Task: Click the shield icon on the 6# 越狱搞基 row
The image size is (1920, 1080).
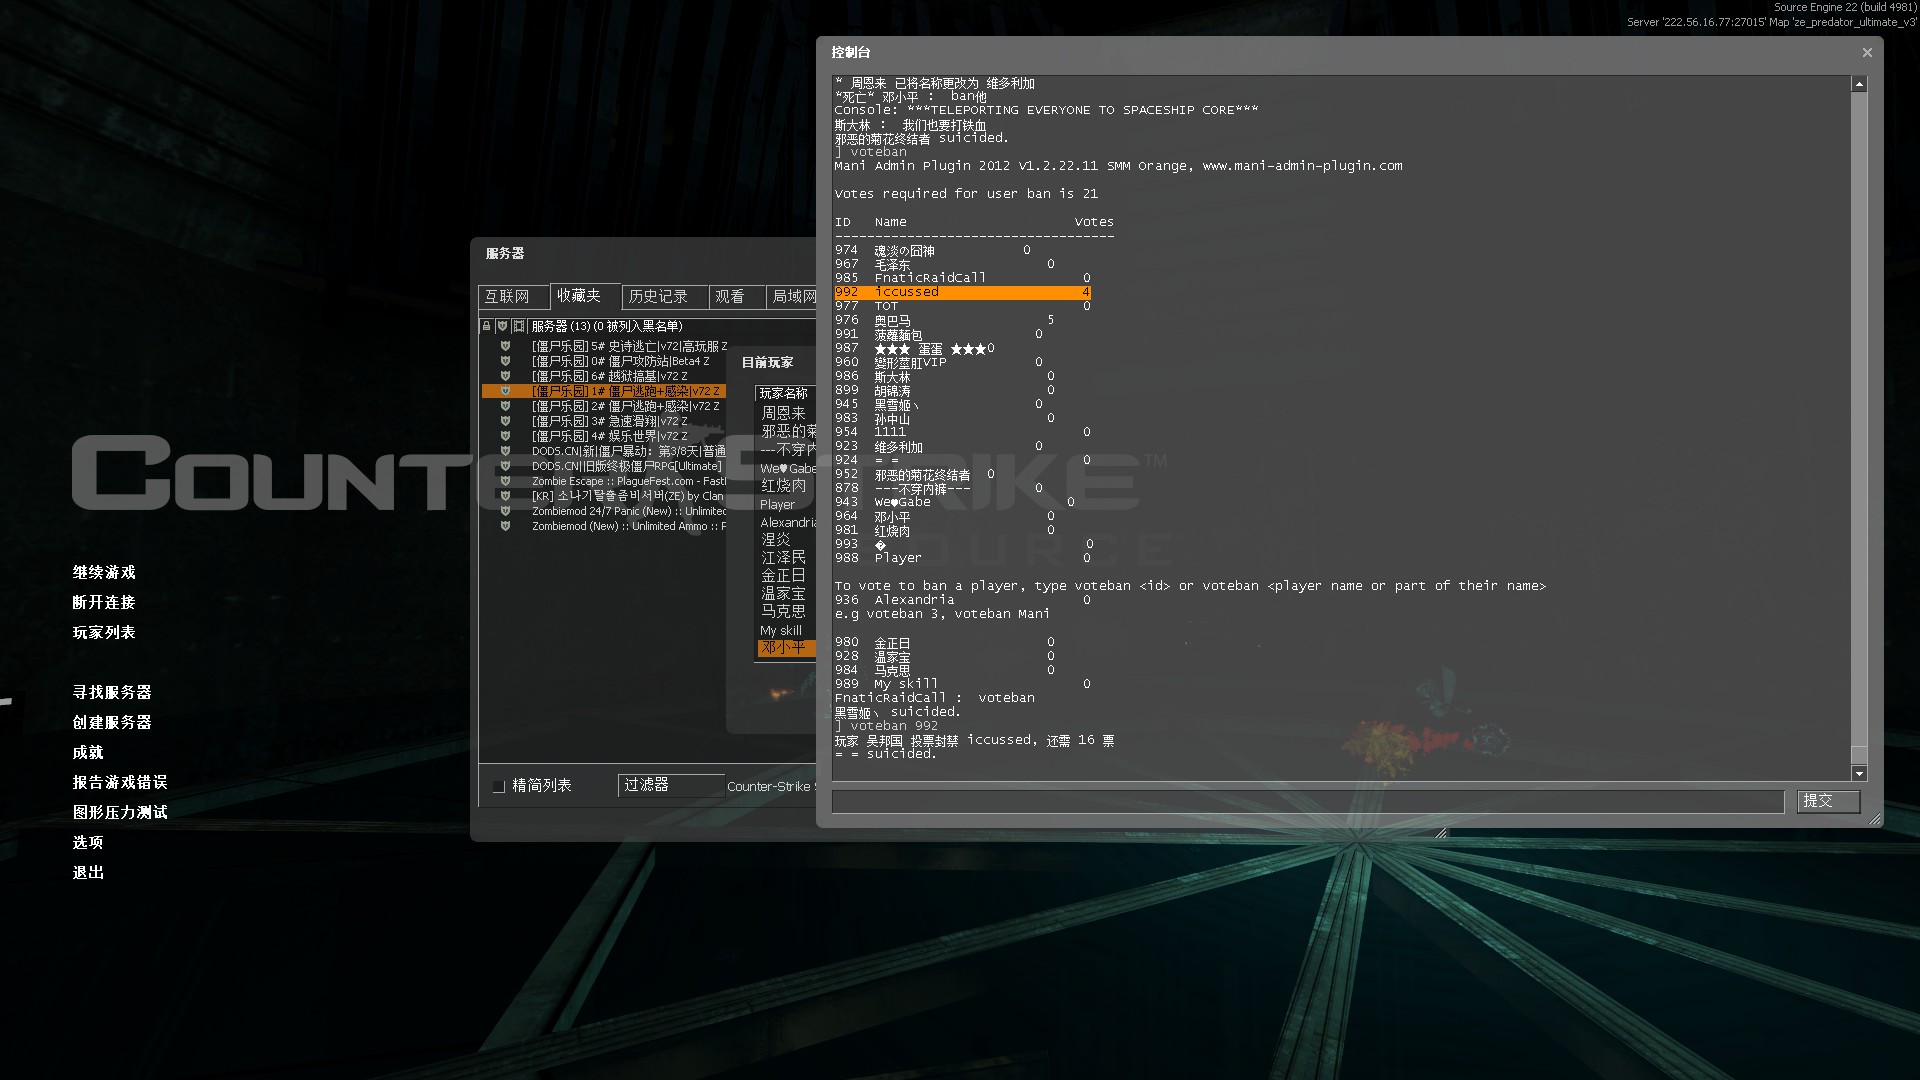Action: tap(505, 376)
